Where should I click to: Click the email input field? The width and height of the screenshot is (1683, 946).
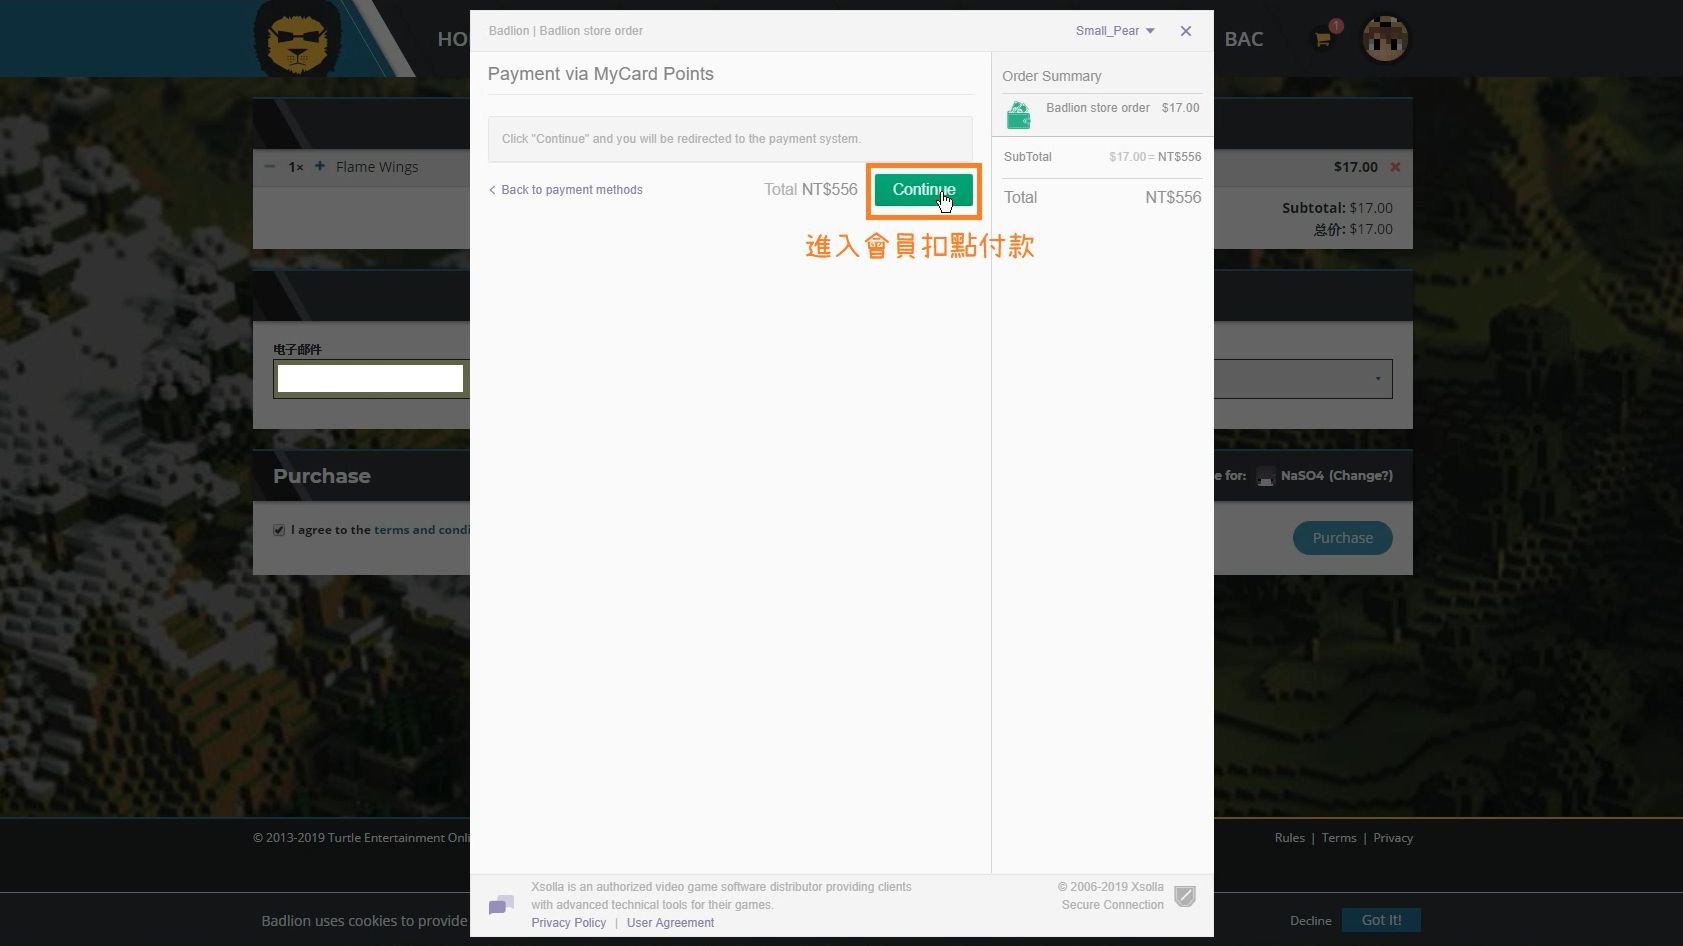click(370, 378)
